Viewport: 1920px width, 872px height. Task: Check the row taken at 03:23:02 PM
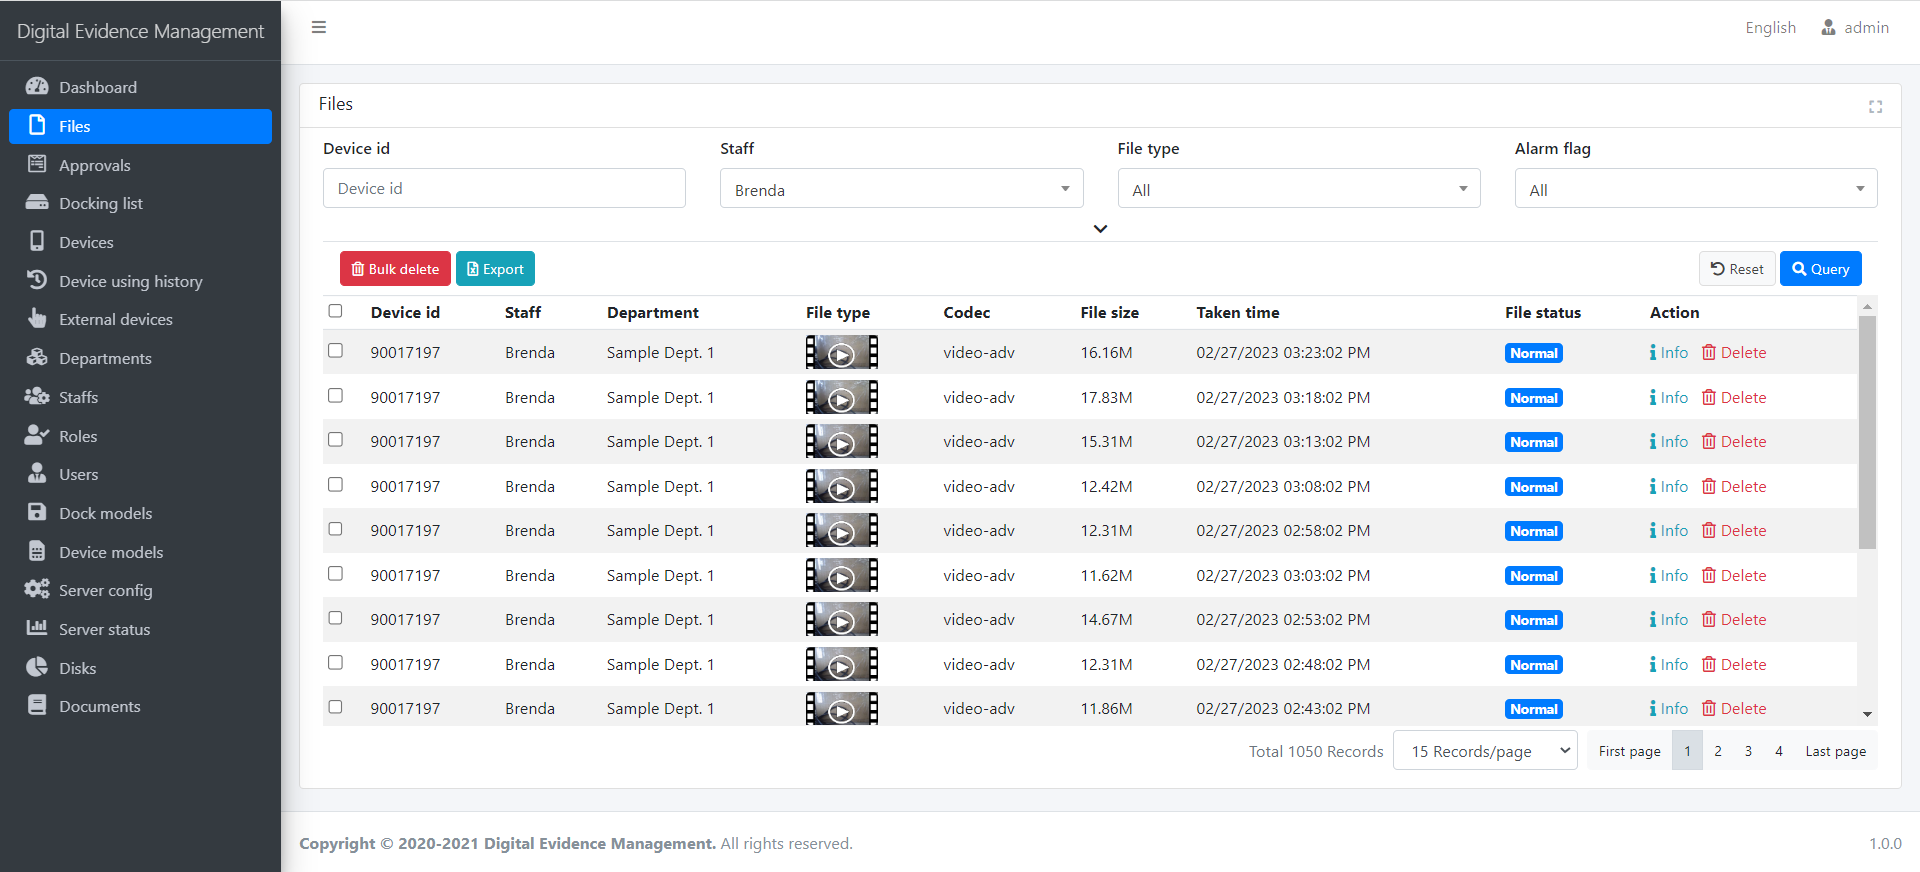point(335,351)
